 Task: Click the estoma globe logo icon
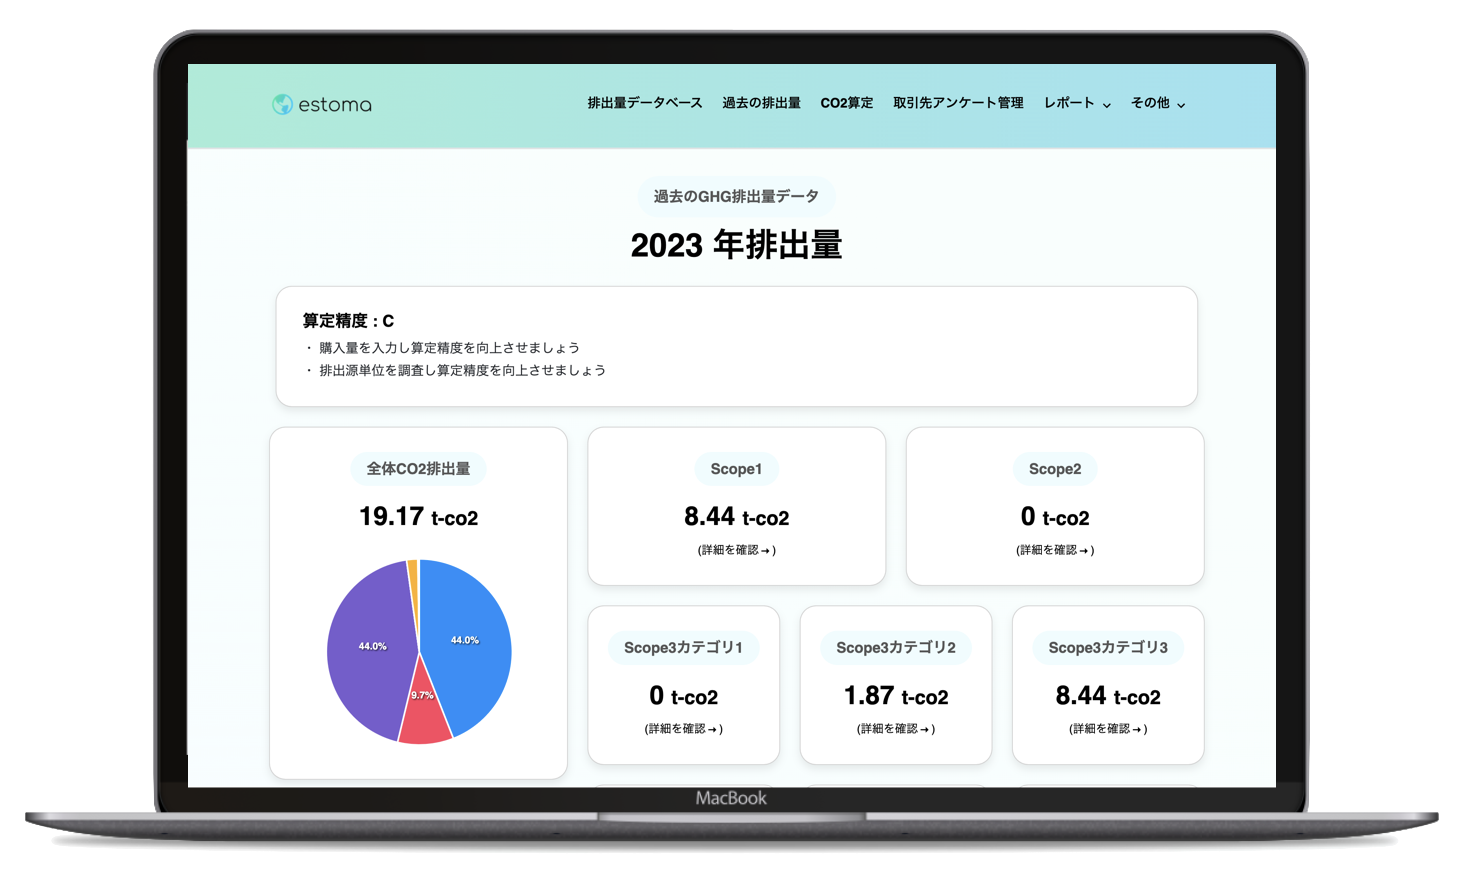pos(283,104)
